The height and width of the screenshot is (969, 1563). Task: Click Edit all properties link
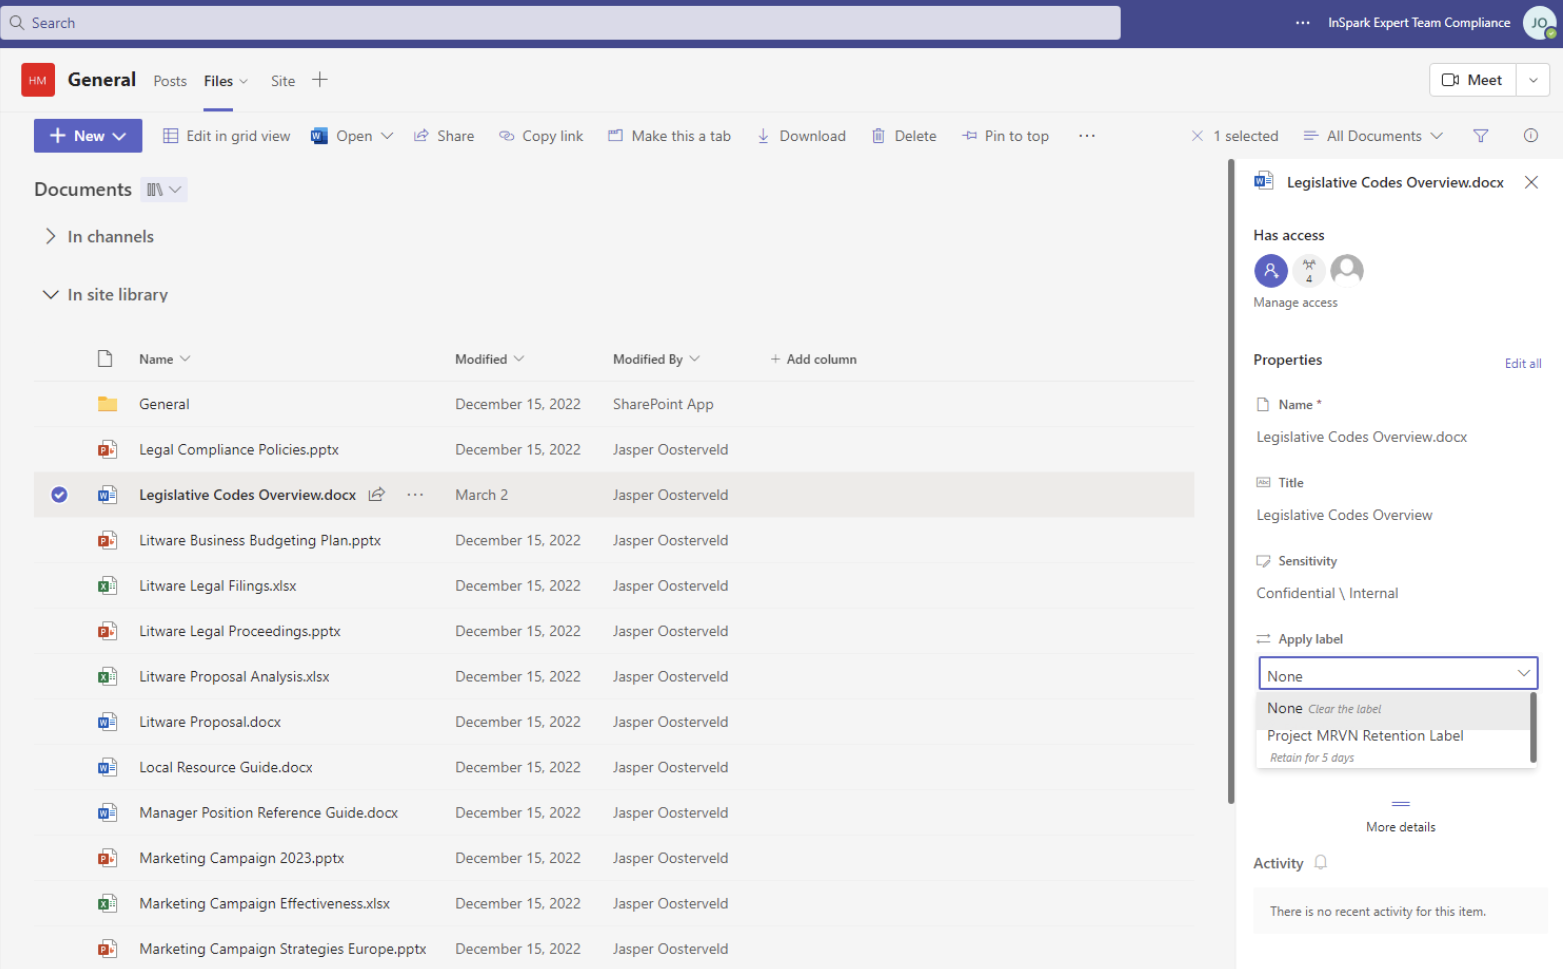click(x=1523, y=364)
